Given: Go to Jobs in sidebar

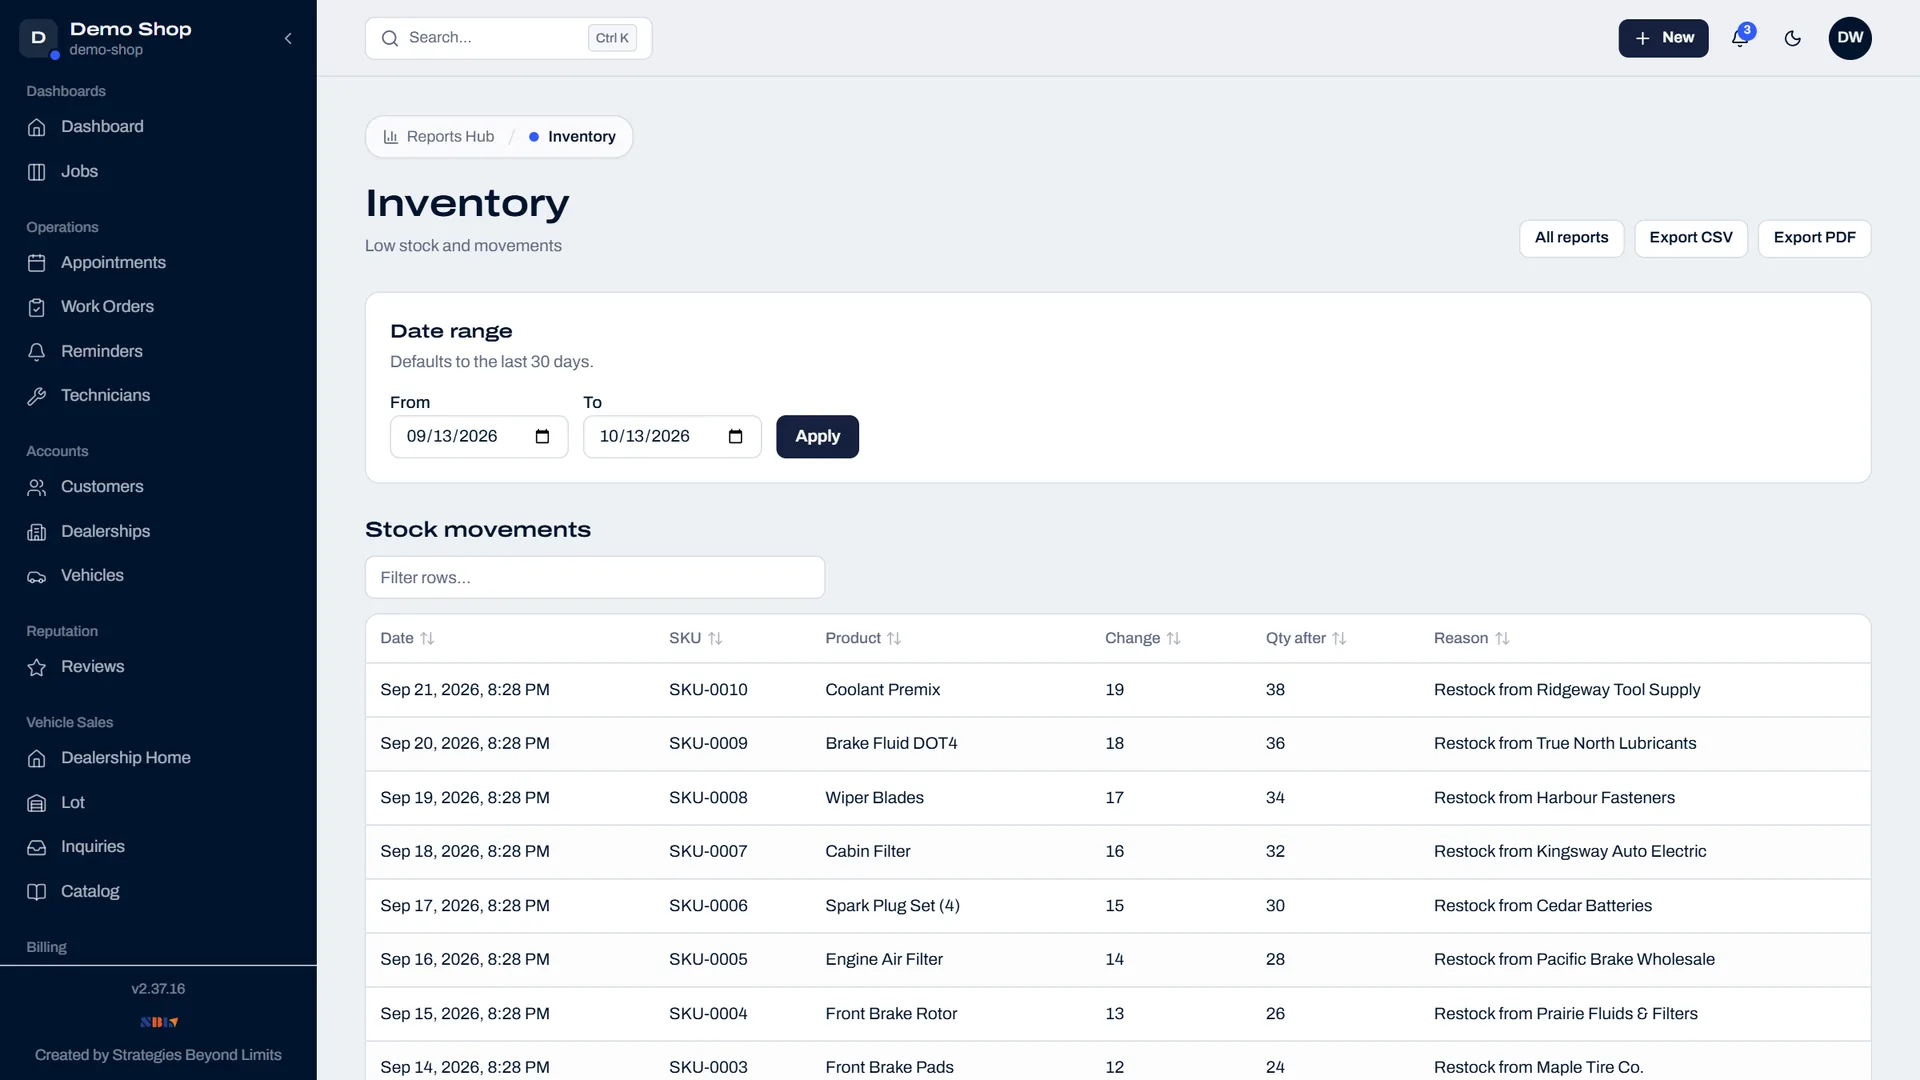Looking at the screenshot, I should (x=79, y=172).
